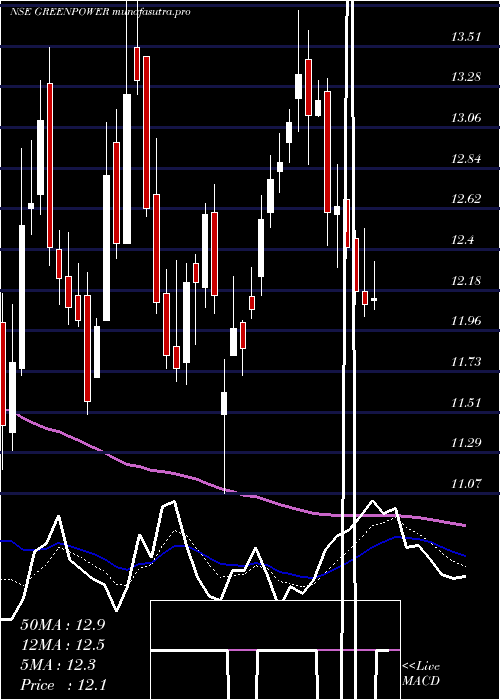Click the 11.07 price axis label
The height and width of the screenshot is (700, 500).
click(x=466, y=483)
